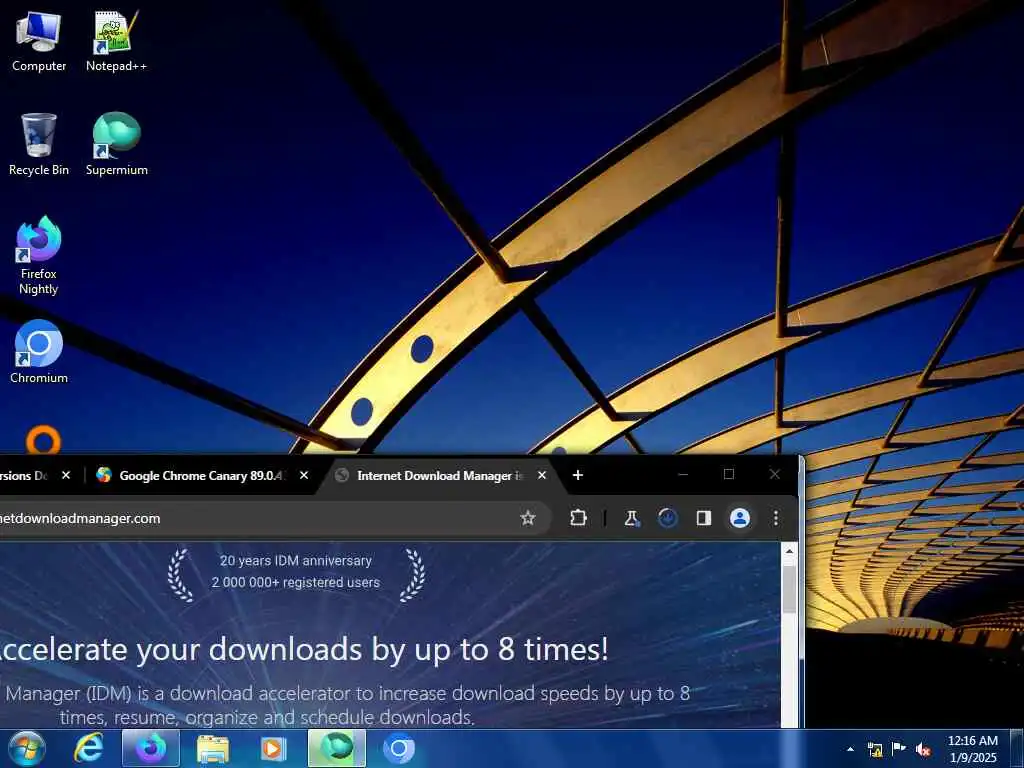Select the Notepad++ desktop shortcut

pyautogui.click(x=116, y=42)
